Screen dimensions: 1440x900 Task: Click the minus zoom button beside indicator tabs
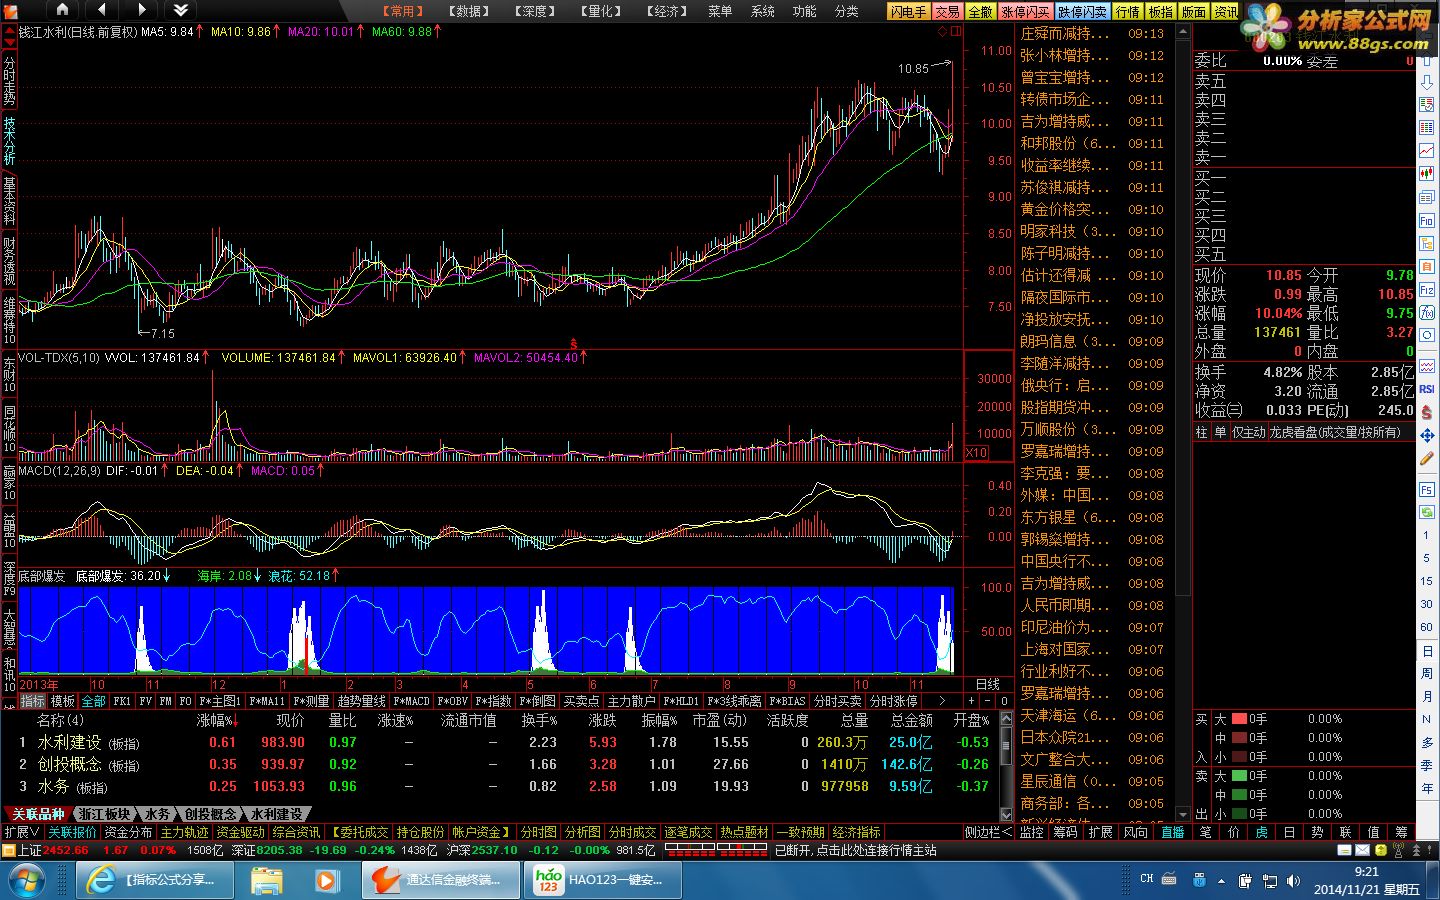click(987, 701)
